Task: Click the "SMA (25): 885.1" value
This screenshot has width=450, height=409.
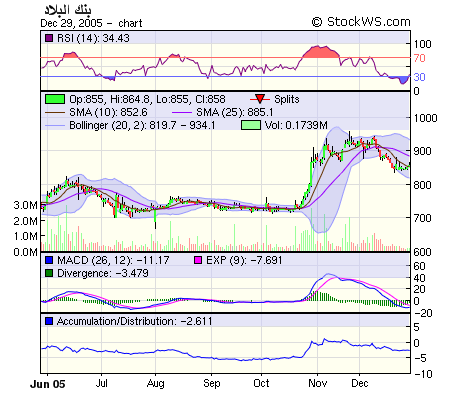Action: pos(235,112)
